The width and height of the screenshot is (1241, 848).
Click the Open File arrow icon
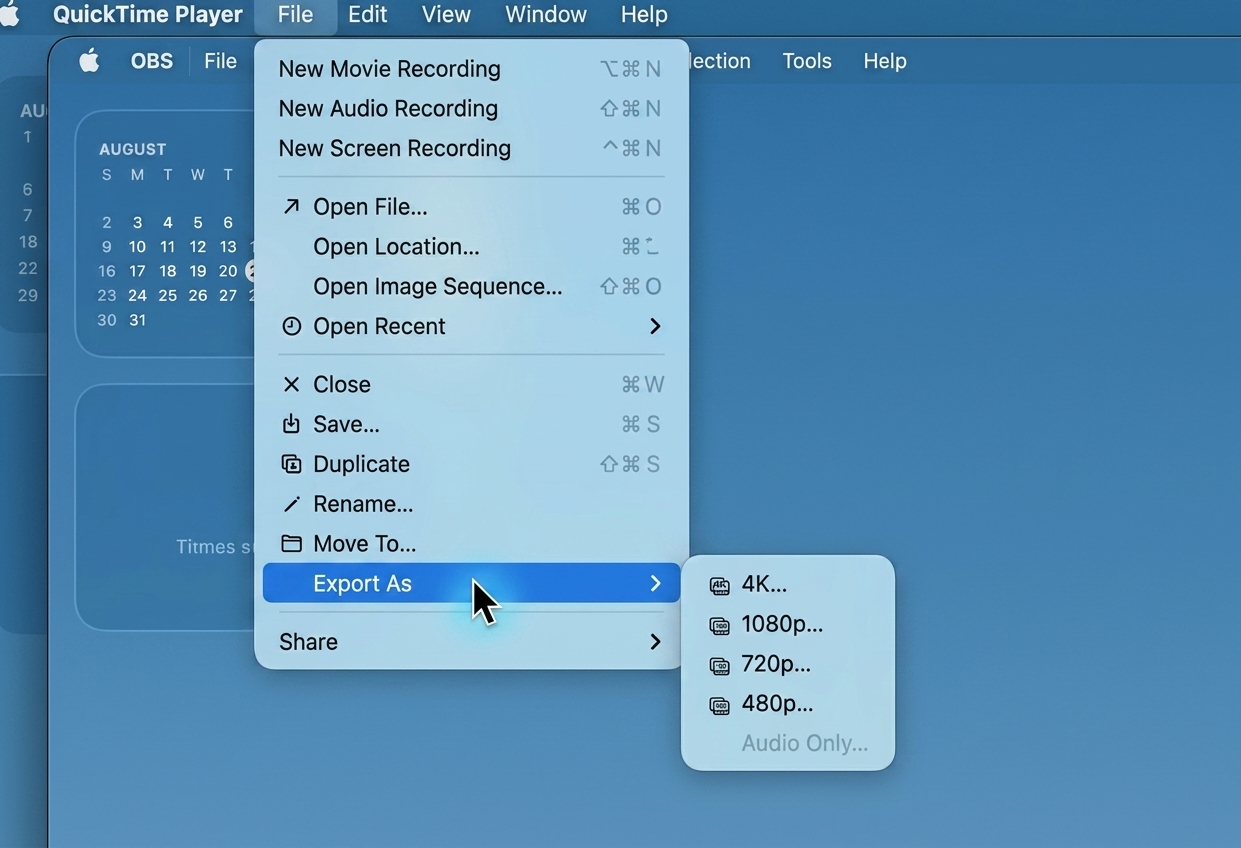click(x=291, y=207)
